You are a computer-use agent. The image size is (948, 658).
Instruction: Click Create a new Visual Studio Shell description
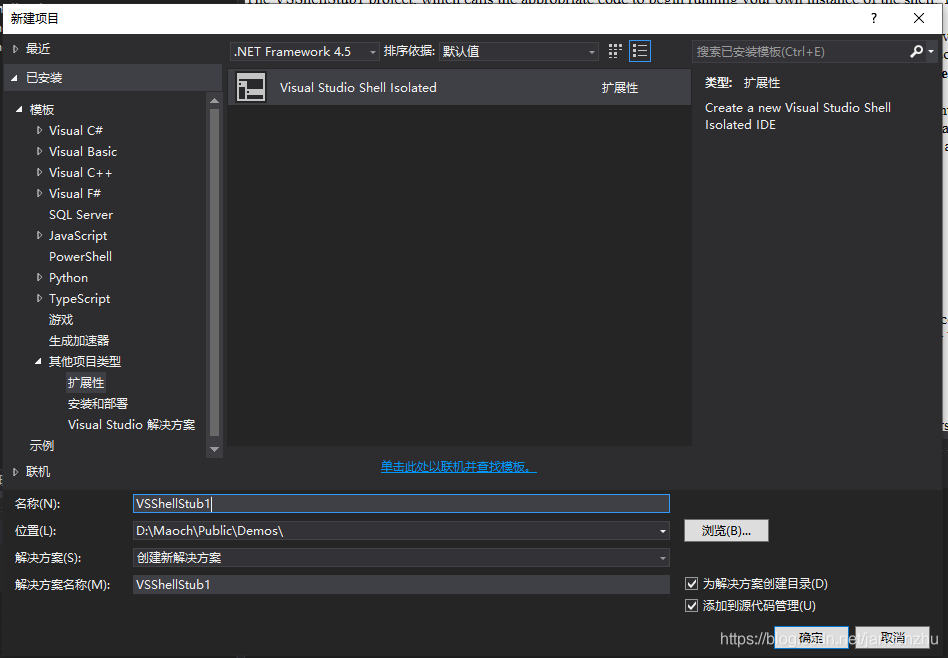point(797,116)
